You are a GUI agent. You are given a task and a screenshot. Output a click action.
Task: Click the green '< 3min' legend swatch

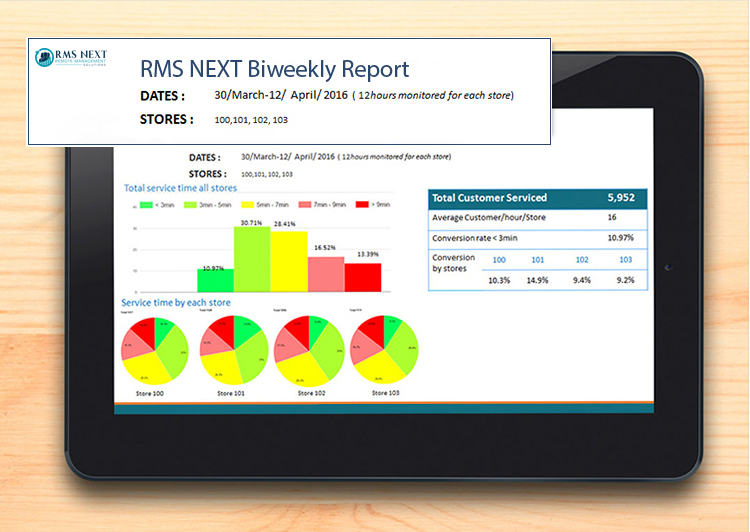pos(146,205)
